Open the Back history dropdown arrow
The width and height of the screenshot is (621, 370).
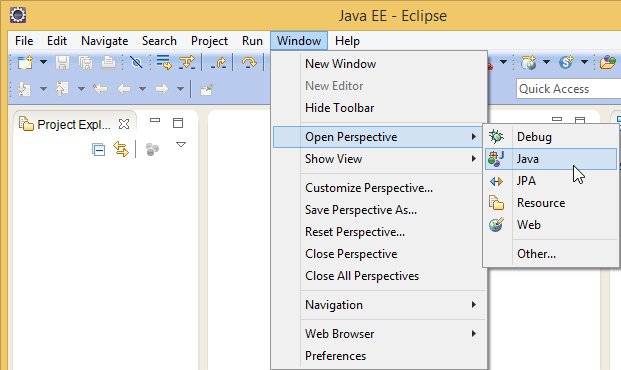coord(143,89)
